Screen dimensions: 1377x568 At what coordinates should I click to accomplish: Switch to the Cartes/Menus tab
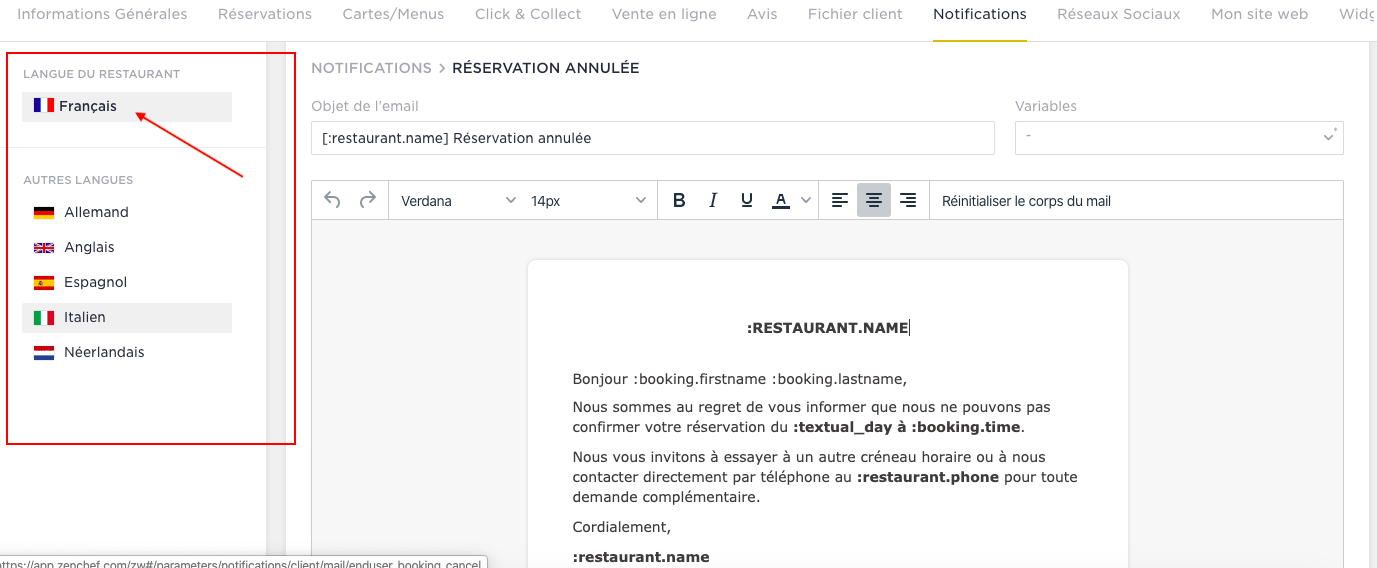(393, 14)
